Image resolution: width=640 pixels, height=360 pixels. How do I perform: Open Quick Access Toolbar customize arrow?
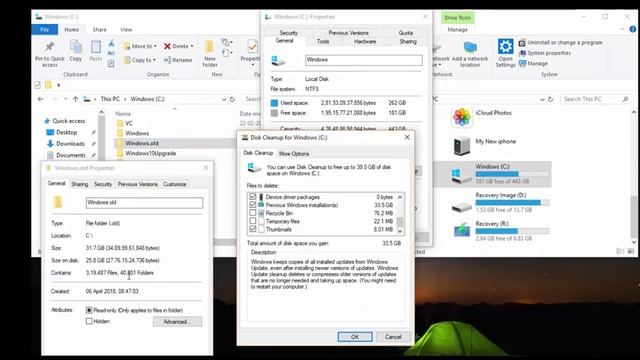58,85
